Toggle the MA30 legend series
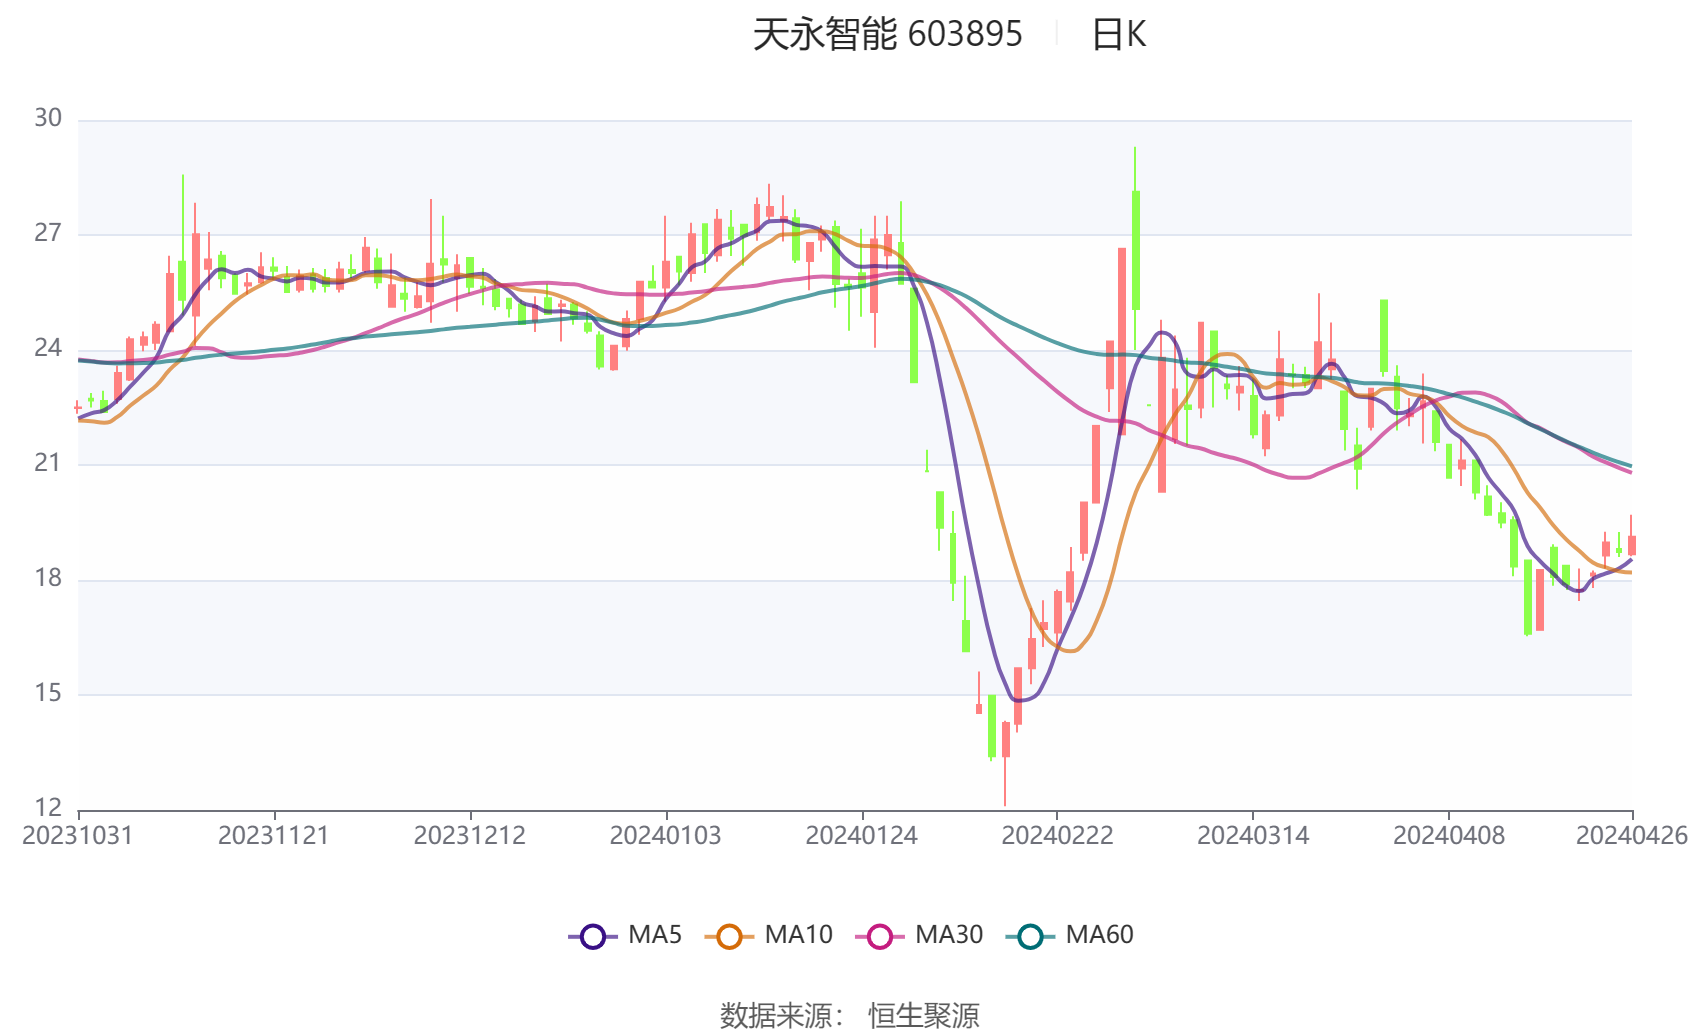This screenshot has width=1700, height=1034. (920, 936)
